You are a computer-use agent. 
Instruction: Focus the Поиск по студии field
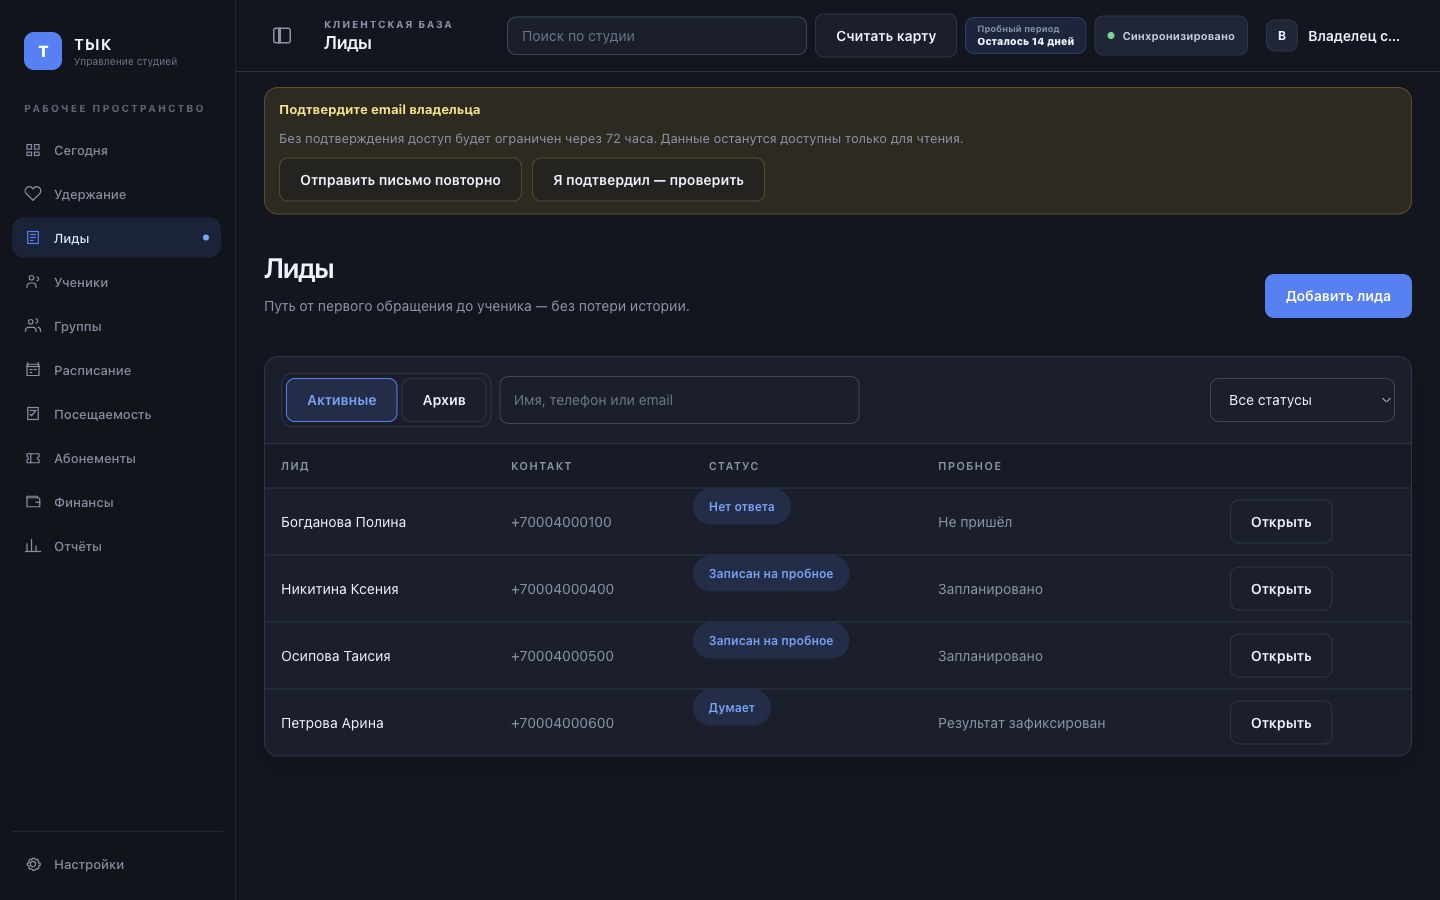click(x=657, y=36)
